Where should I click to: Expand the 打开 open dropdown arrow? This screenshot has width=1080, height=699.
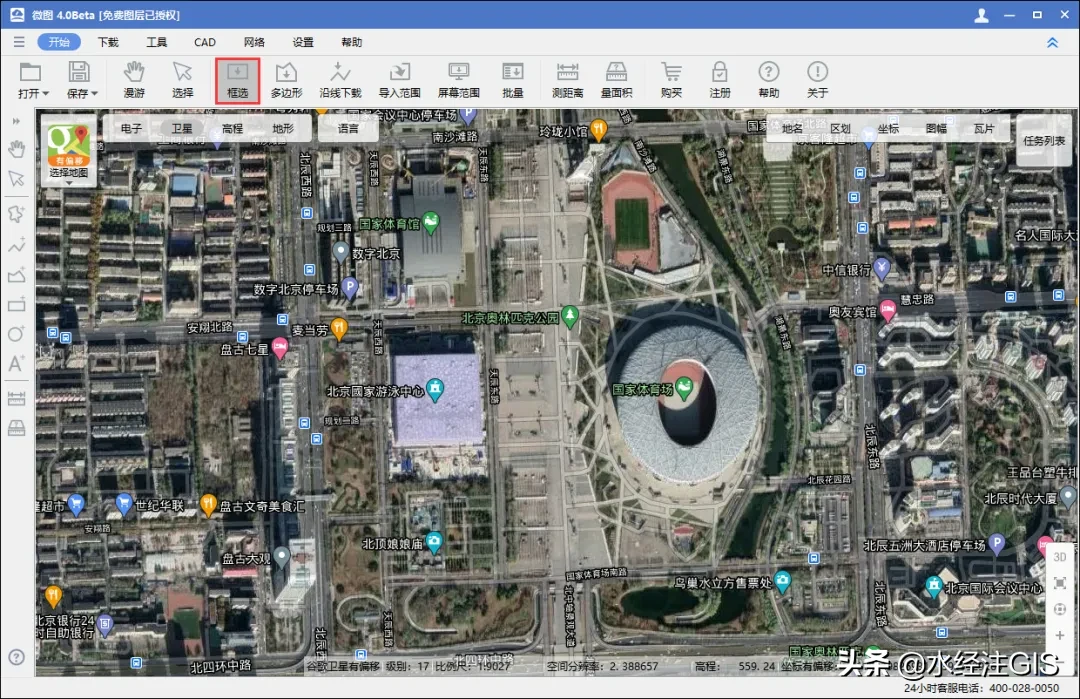tap(45, 94)
